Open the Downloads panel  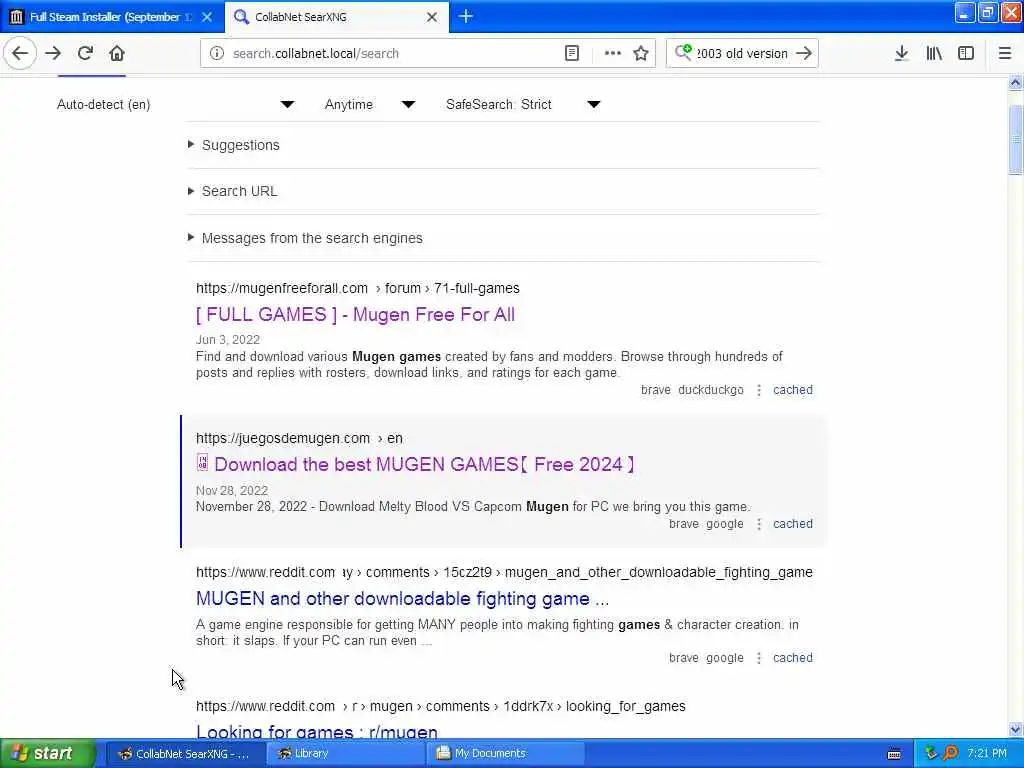pyautogui.click(x=901, y=54)
